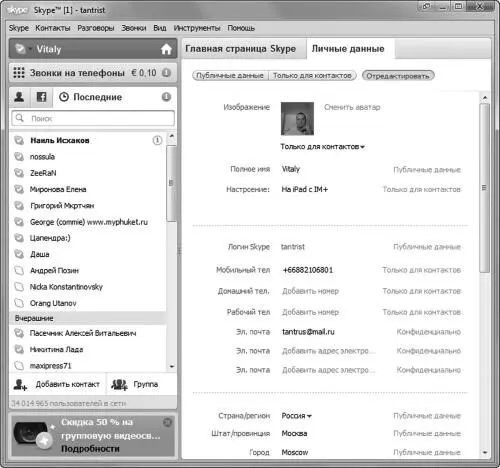
Task: Click mobile number +66882106801
Action: point(308,270)
